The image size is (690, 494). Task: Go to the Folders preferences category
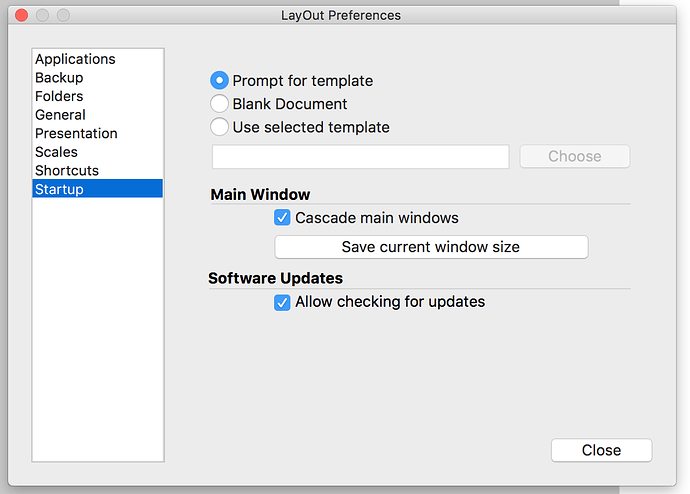60,96
